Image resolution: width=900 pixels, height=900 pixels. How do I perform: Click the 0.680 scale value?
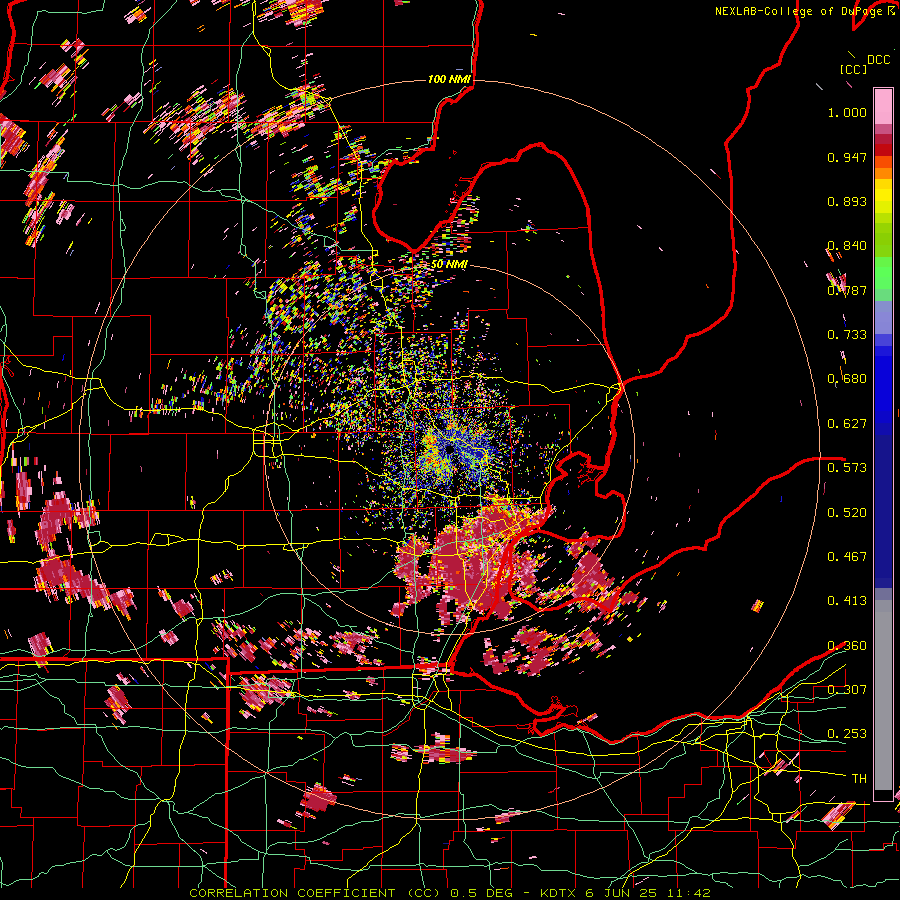847,379
